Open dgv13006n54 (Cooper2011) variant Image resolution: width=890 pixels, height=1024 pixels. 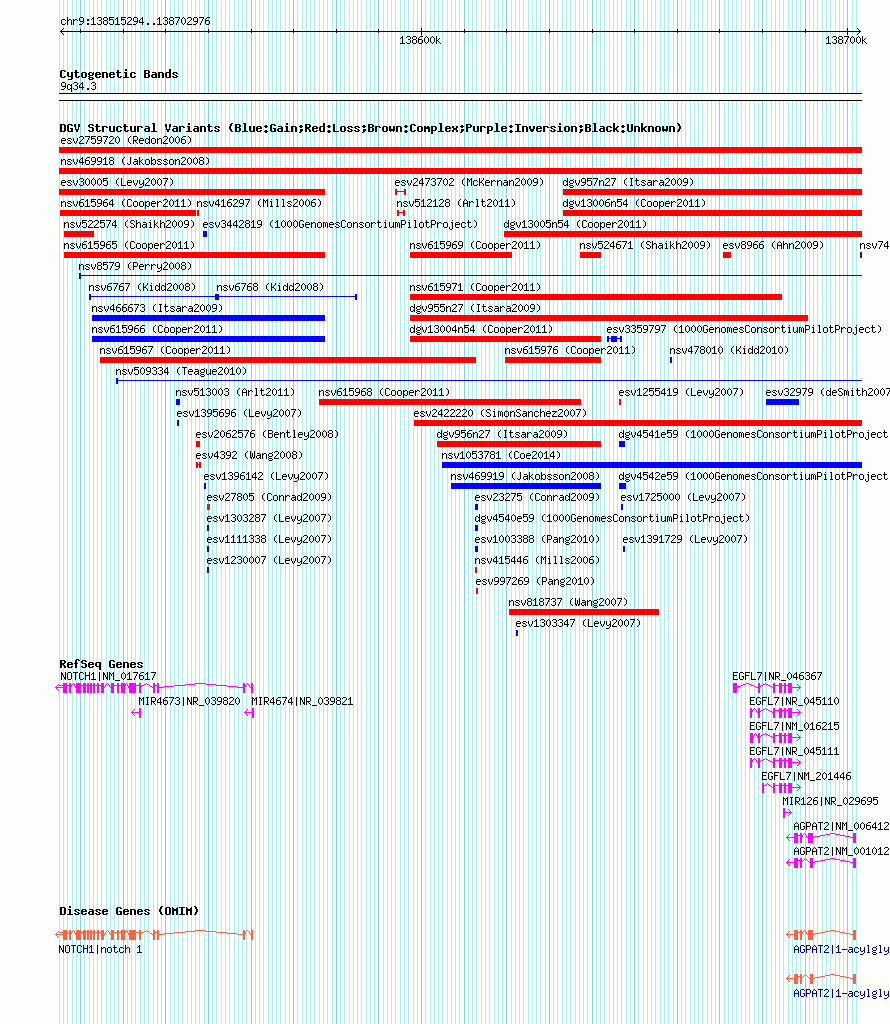pyautogui.click(x=634, y=203)
